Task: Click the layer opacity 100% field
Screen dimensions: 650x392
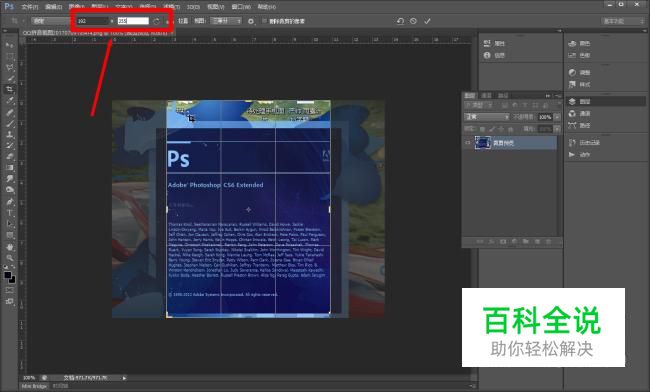Action: pyautogui.click(x=545, y=117)
